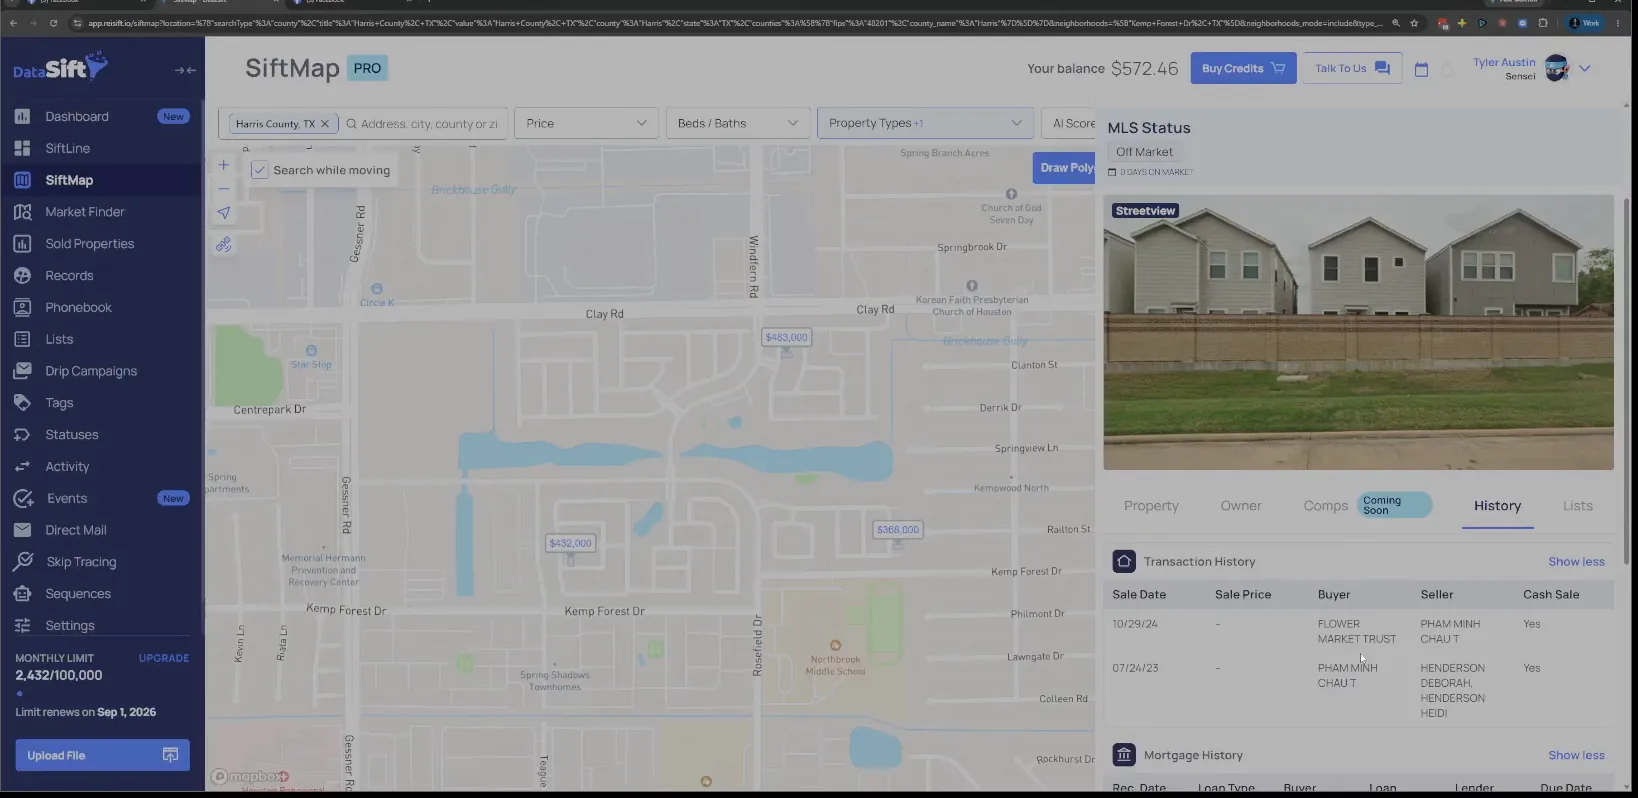Click the Skip Tracing icon
Screen dimensions: 1638x798
point(23,562)
